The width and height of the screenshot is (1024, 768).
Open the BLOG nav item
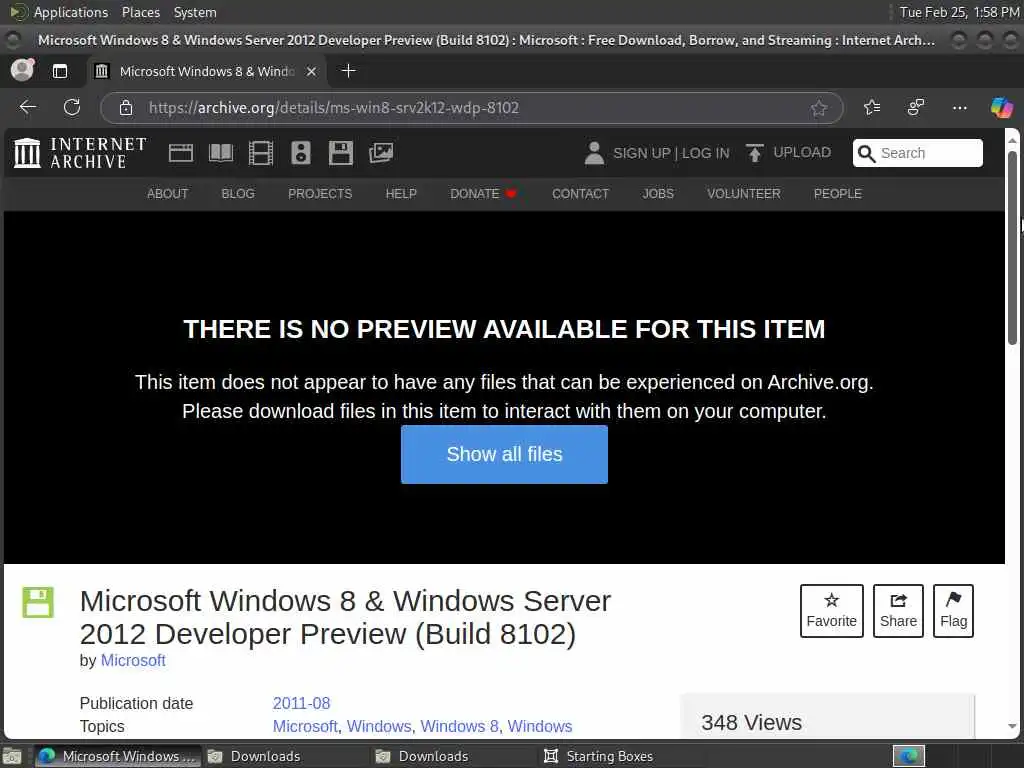click(x=238, y=194)
